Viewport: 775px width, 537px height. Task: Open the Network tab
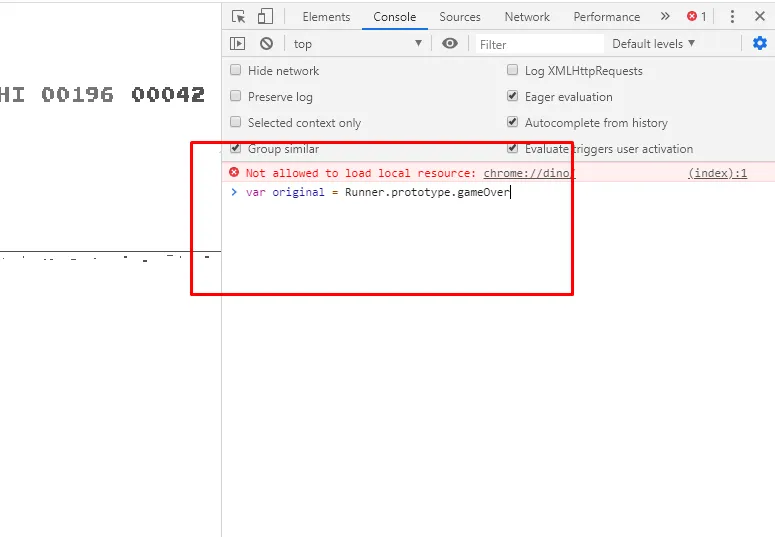(x=527, y=17)
